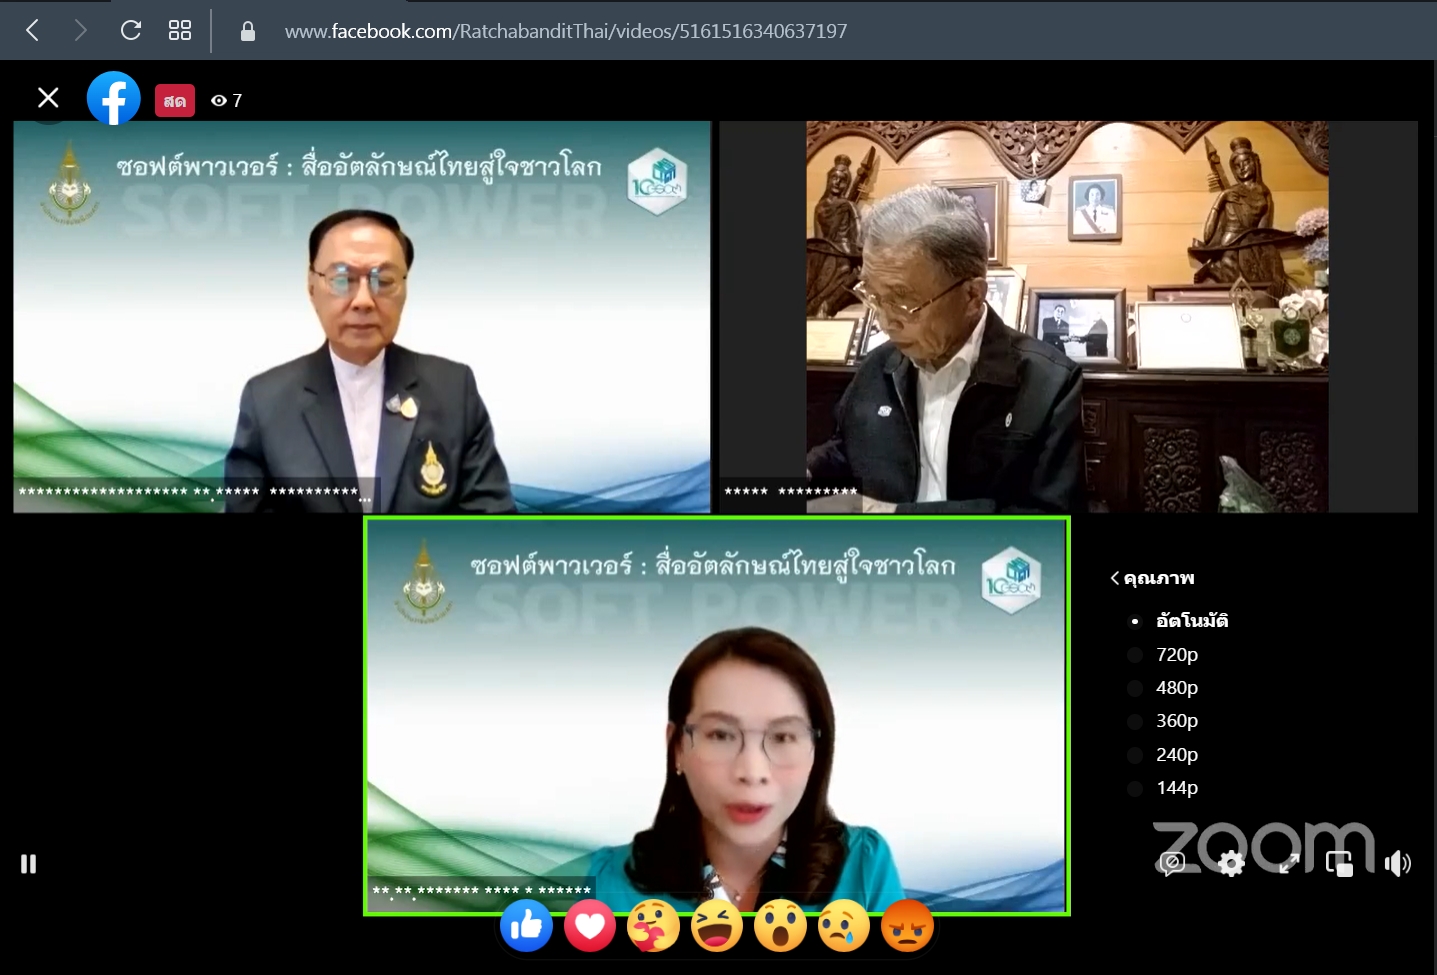Send a Love heart reaction
The image size is (1437, 975).
(x=589, y=926)
